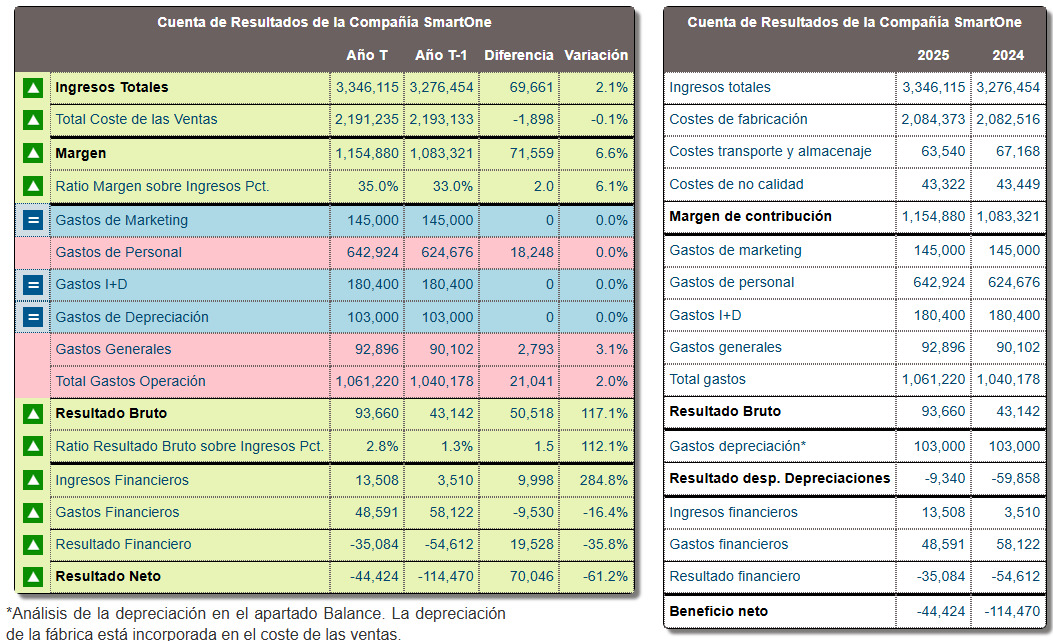Click the 284.8% variation of Ingresos Financieros

604,480
